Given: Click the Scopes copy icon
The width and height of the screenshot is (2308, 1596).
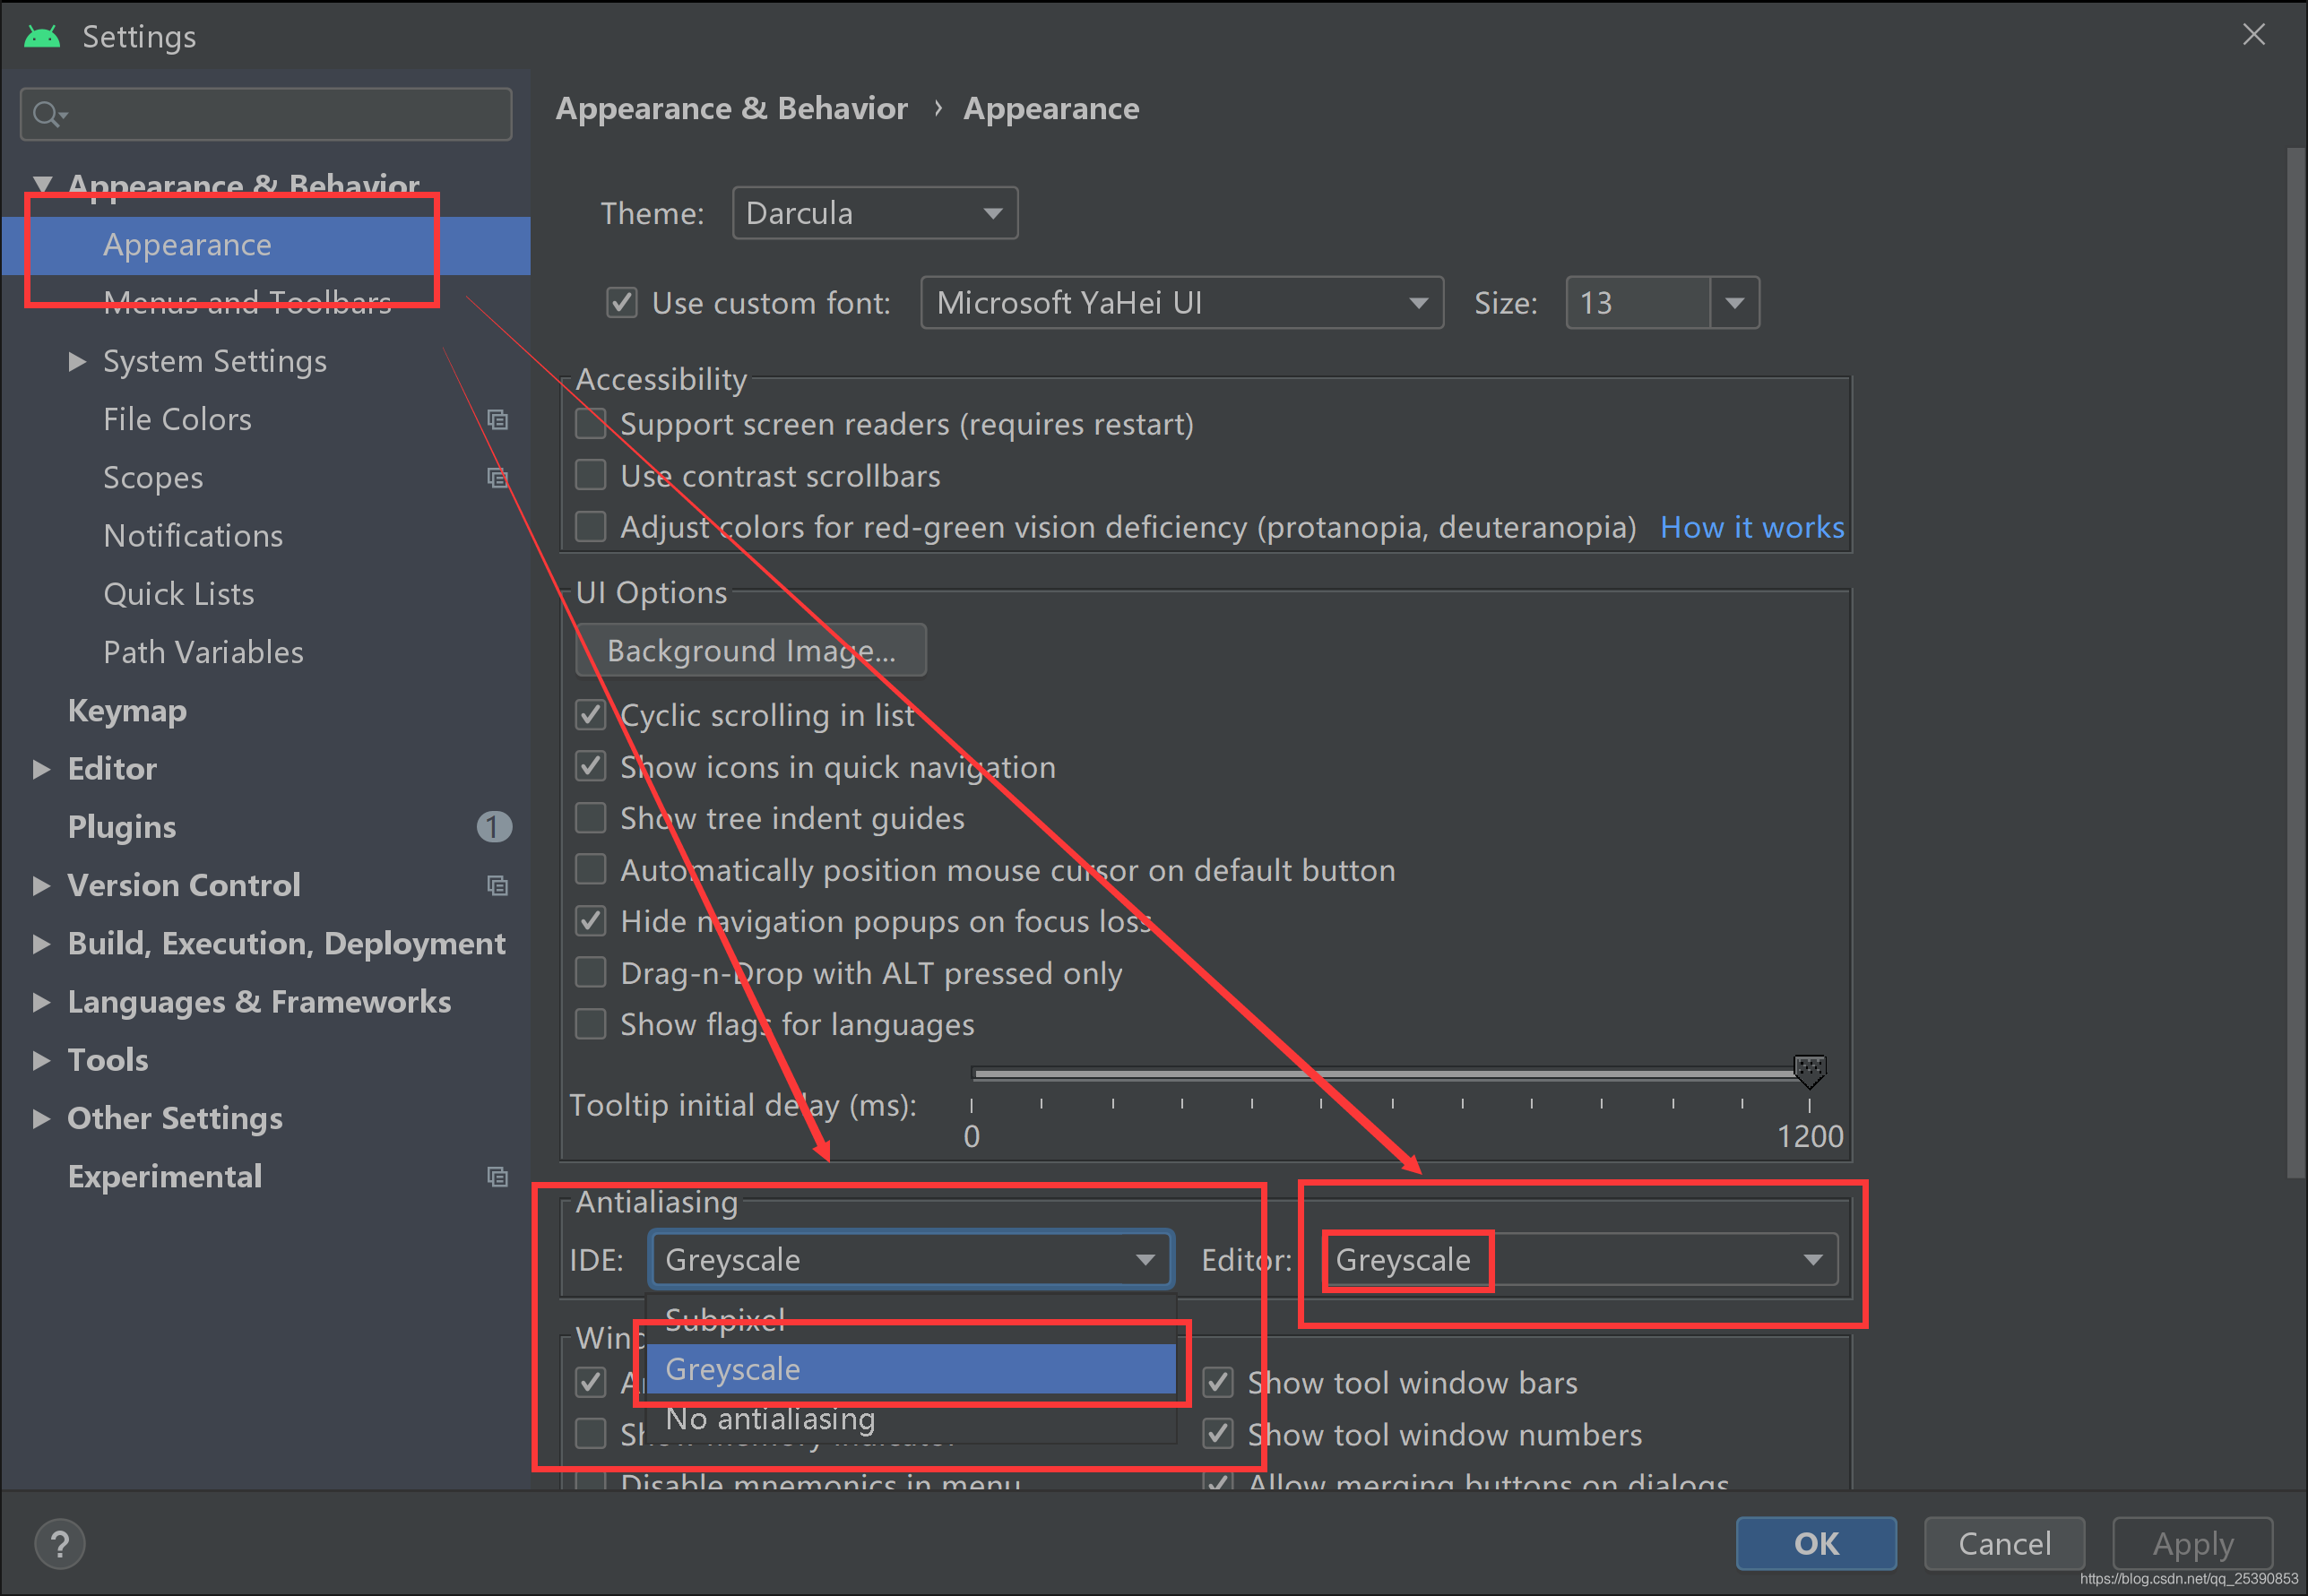Looking at the screenshot, I should click(497, 477).
